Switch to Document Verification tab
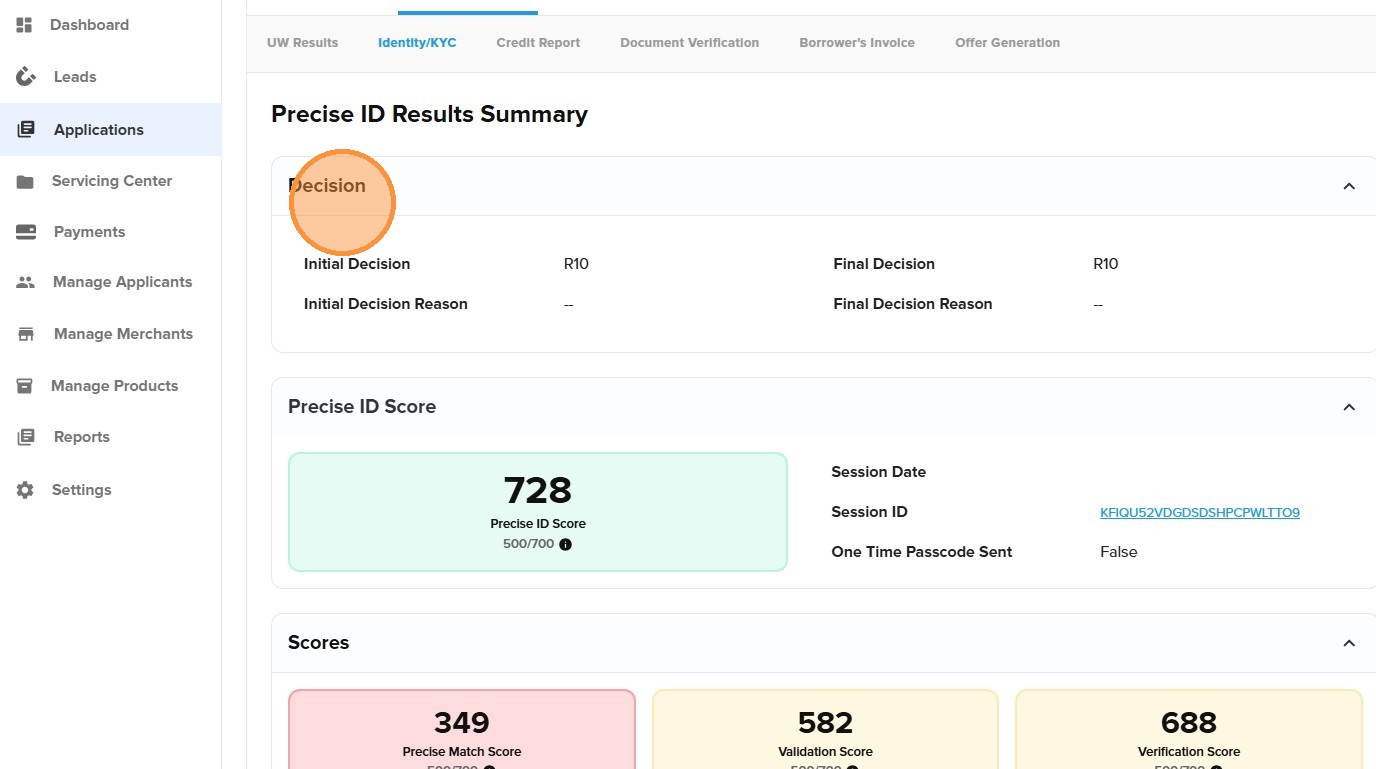The width and height of the screenshot is (1376, 769). [689, 43]
